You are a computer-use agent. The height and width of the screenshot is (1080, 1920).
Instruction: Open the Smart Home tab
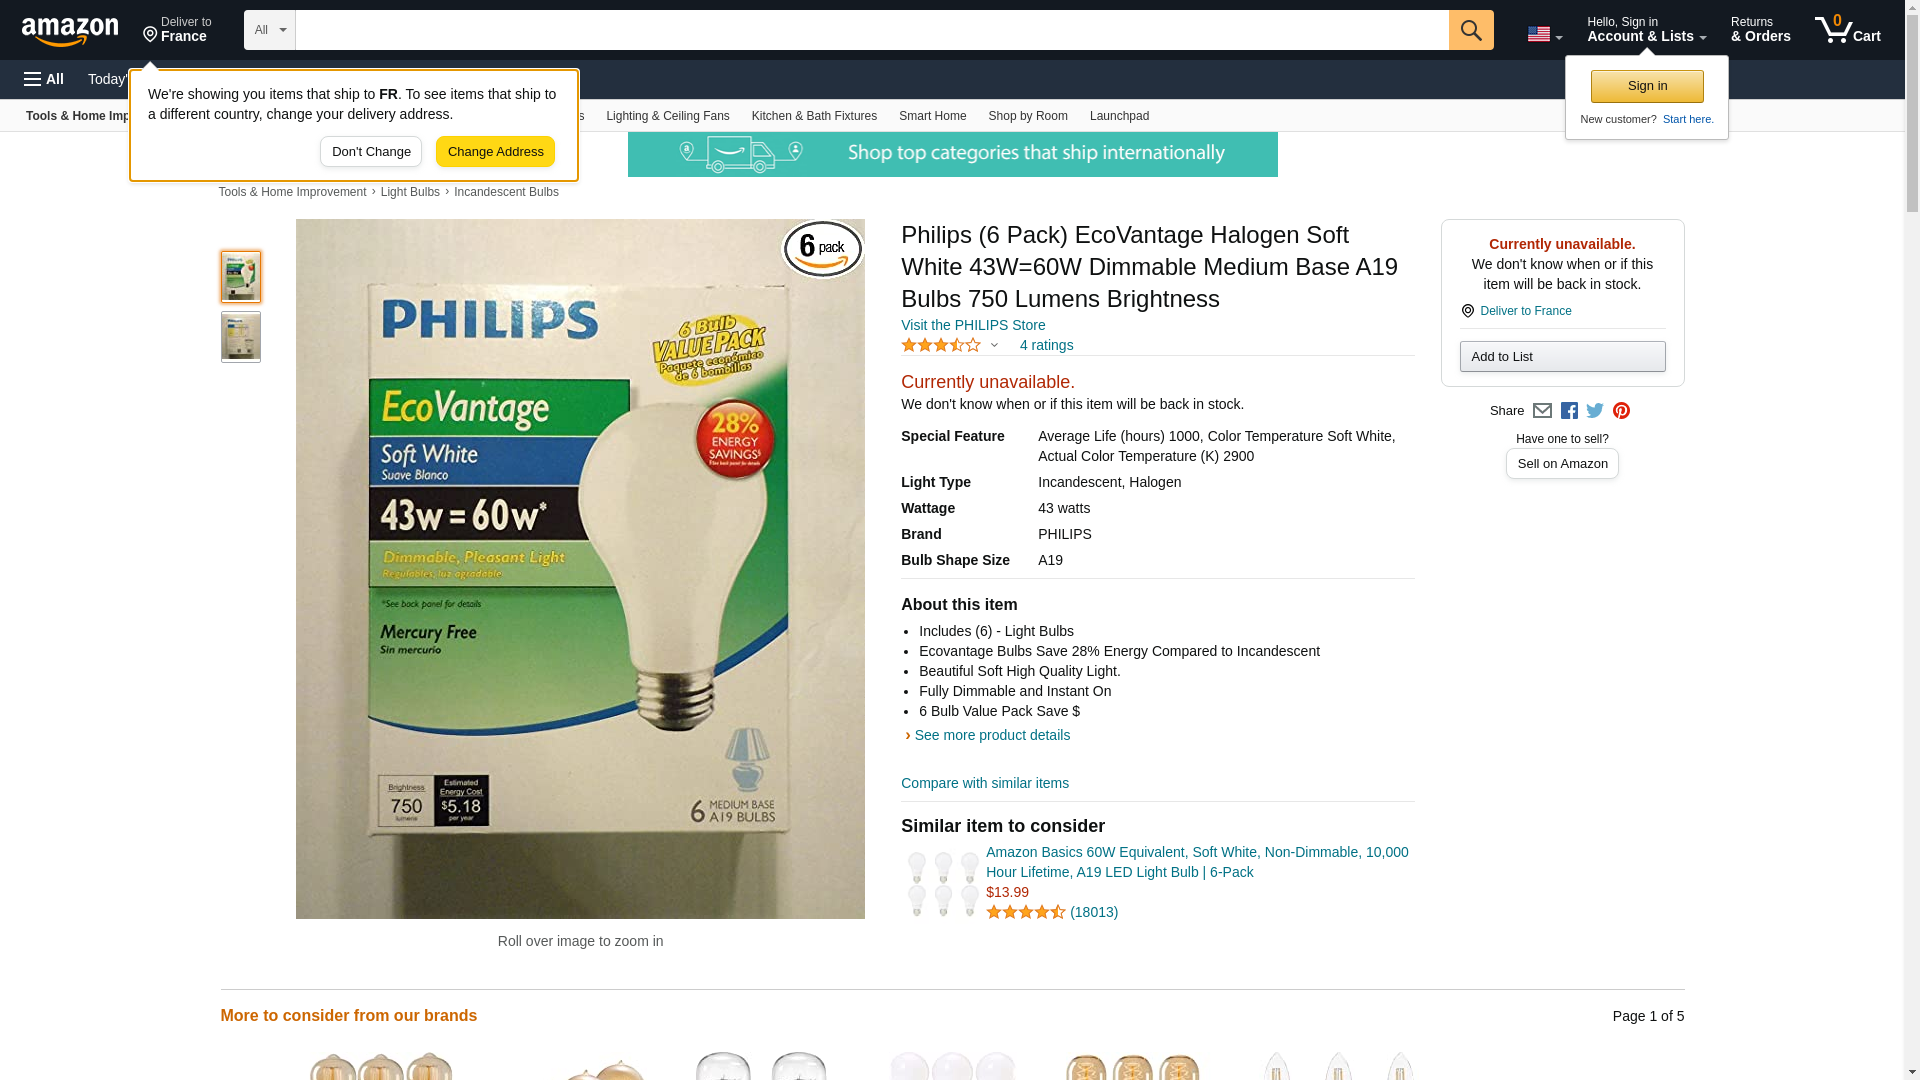coord(932,116)
